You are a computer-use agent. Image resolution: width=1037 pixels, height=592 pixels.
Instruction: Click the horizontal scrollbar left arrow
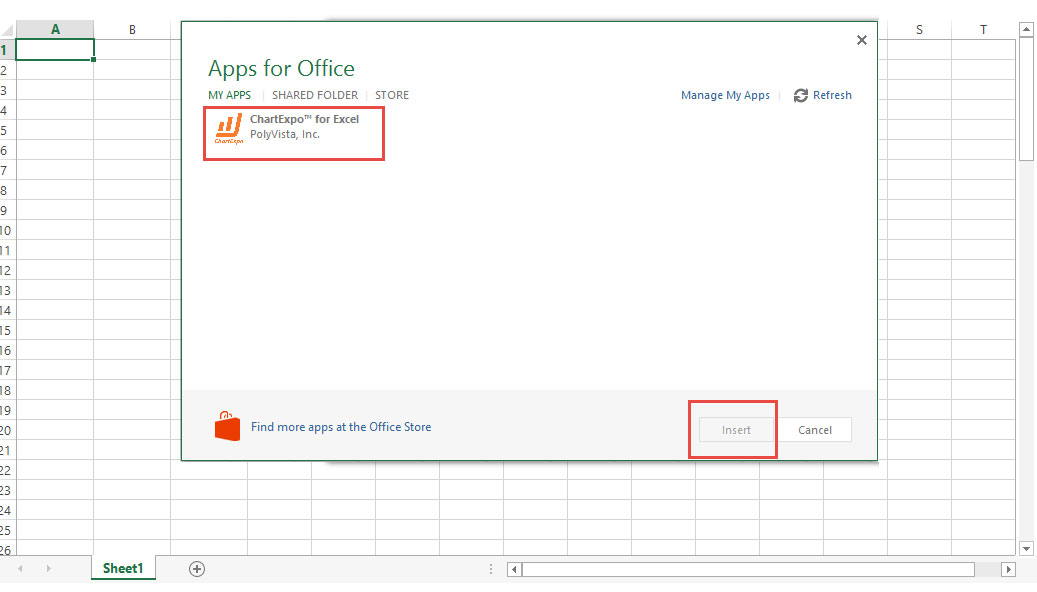(514, 569)
